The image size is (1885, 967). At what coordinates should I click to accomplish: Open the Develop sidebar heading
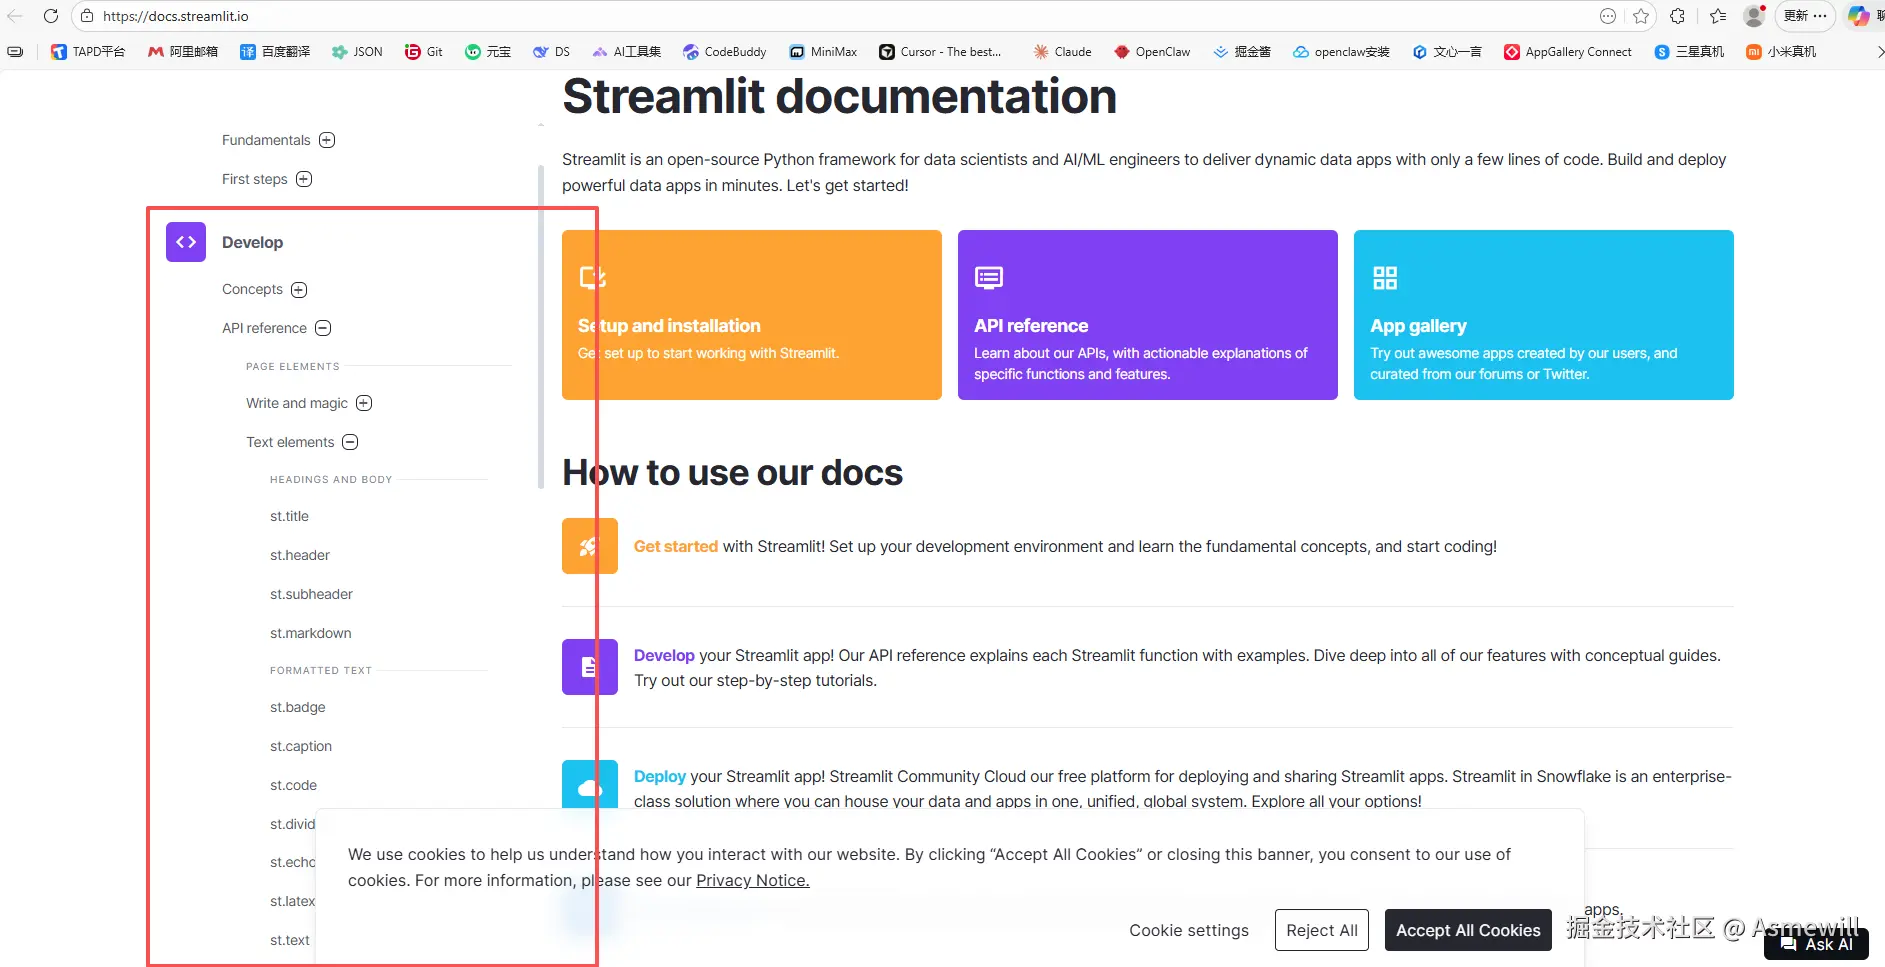coord(252,242)
